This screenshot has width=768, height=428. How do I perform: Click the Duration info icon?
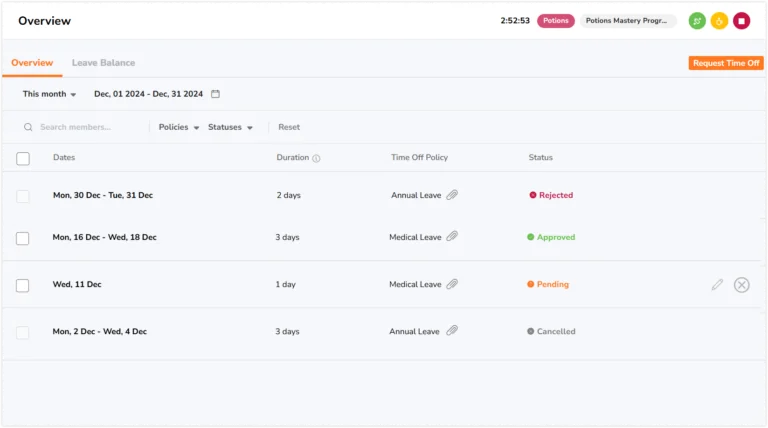pos(316,158)
